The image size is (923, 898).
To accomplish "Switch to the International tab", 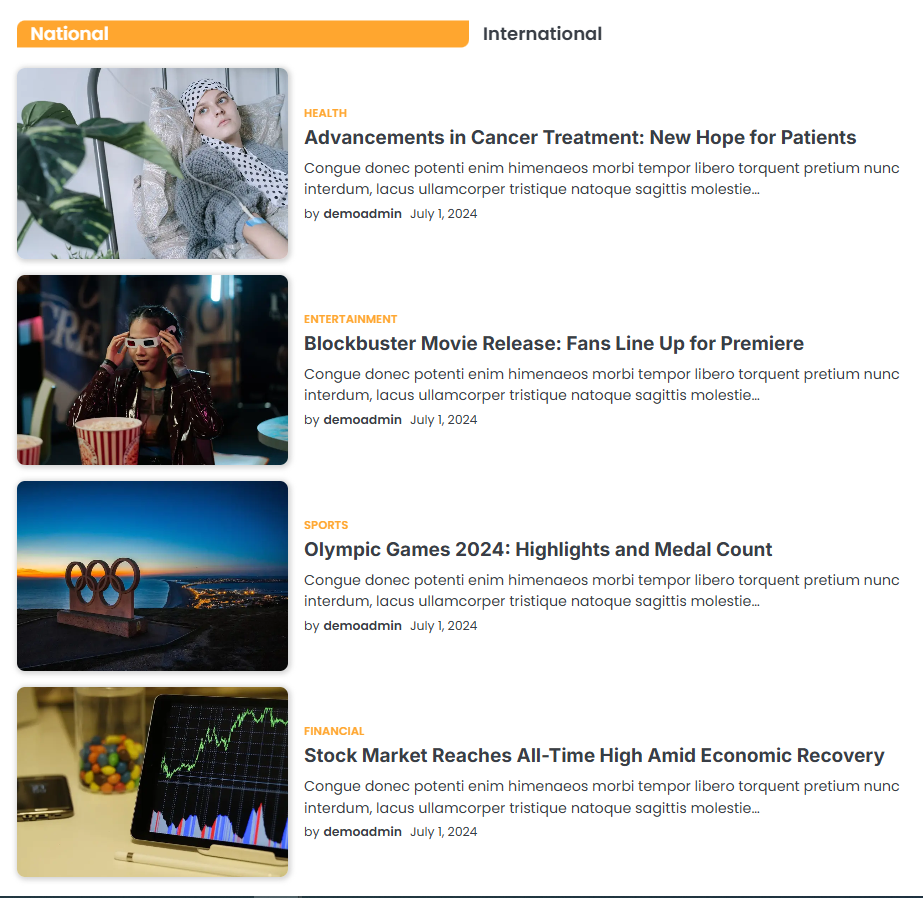I will pos(542,34).
